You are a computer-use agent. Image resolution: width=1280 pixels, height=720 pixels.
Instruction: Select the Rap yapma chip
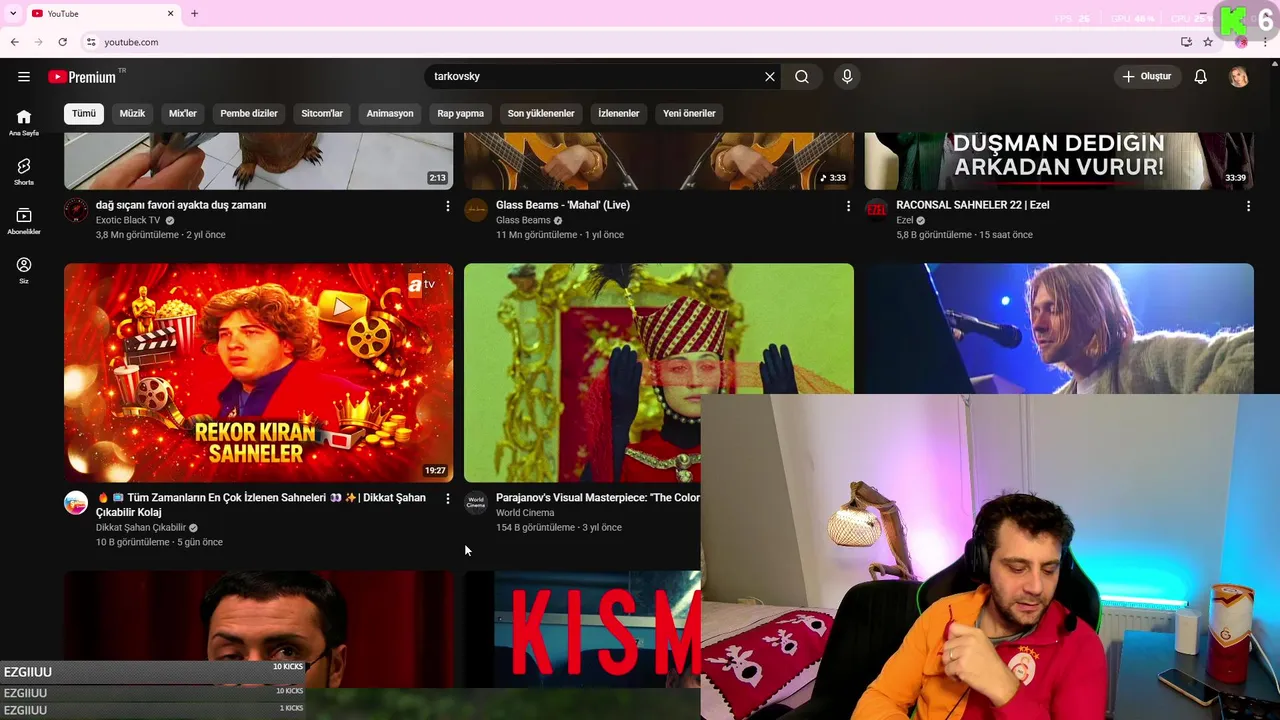coord(461,113)
